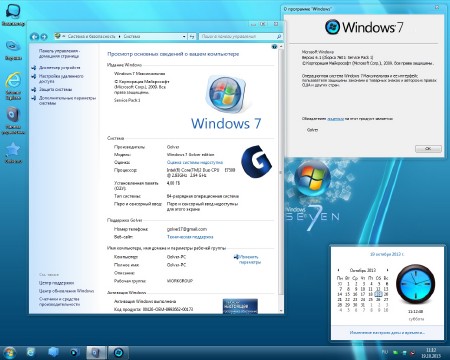Image resolution: width=450 pixels, height=360 pixels.
Task: Switch to the System window taskbar button
Action: click(96, 353)
